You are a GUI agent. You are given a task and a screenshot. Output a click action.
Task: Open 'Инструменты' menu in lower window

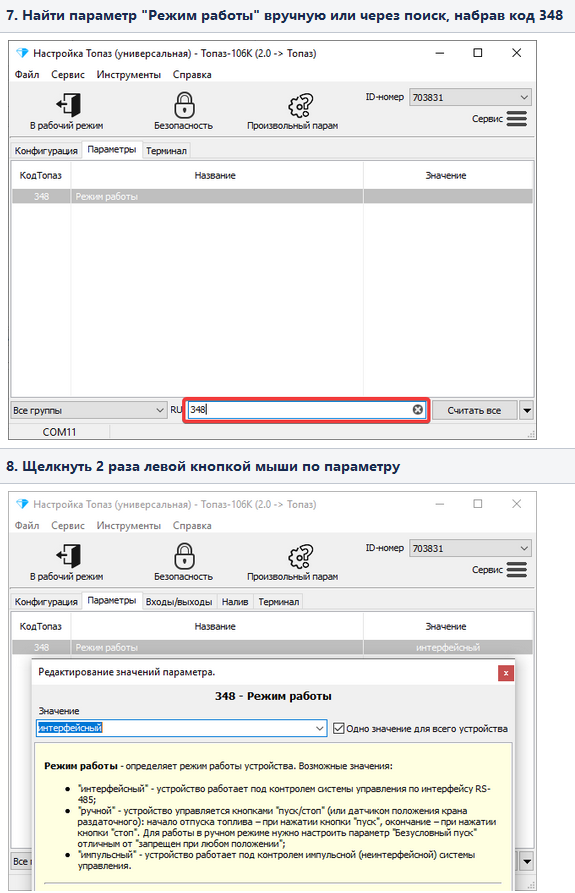129,526
